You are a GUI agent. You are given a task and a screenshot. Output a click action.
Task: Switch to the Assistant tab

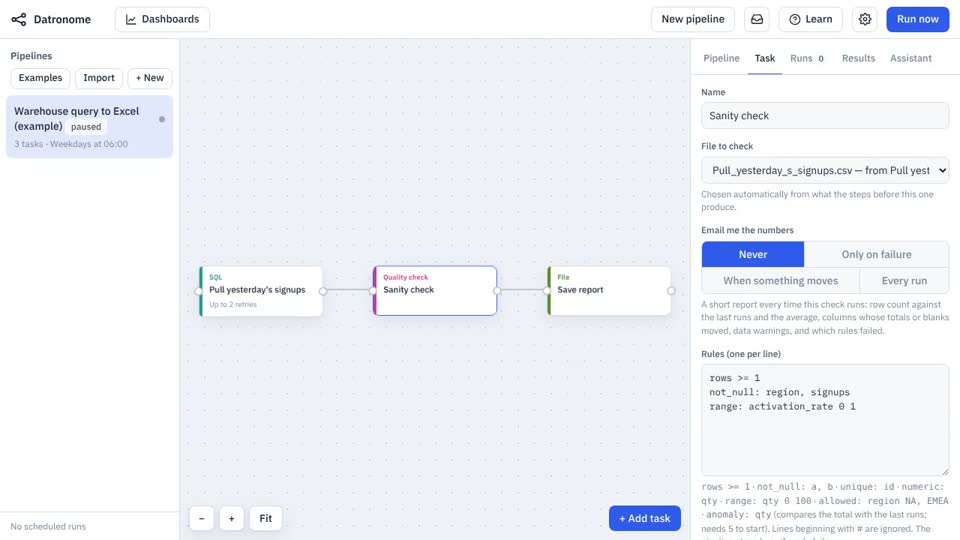click(x=910, y=58)
